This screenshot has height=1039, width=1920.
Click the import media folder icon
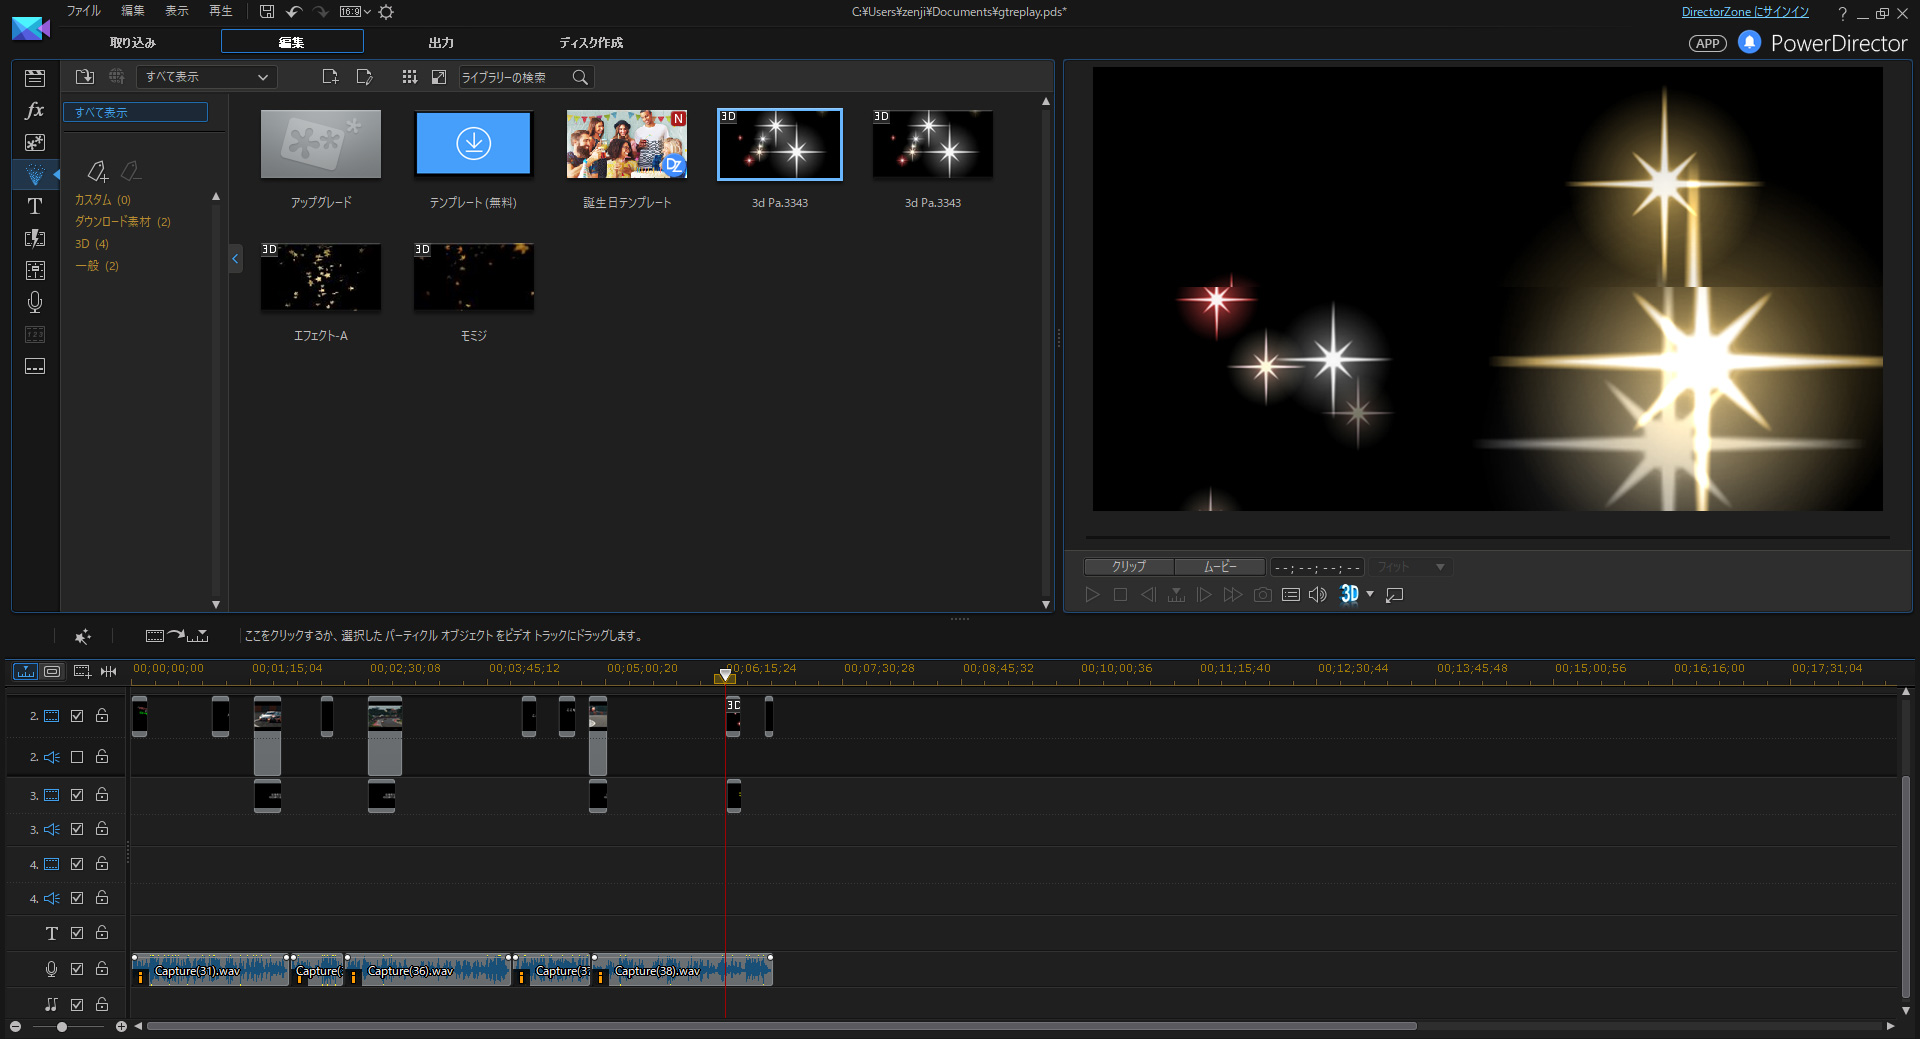85,77
